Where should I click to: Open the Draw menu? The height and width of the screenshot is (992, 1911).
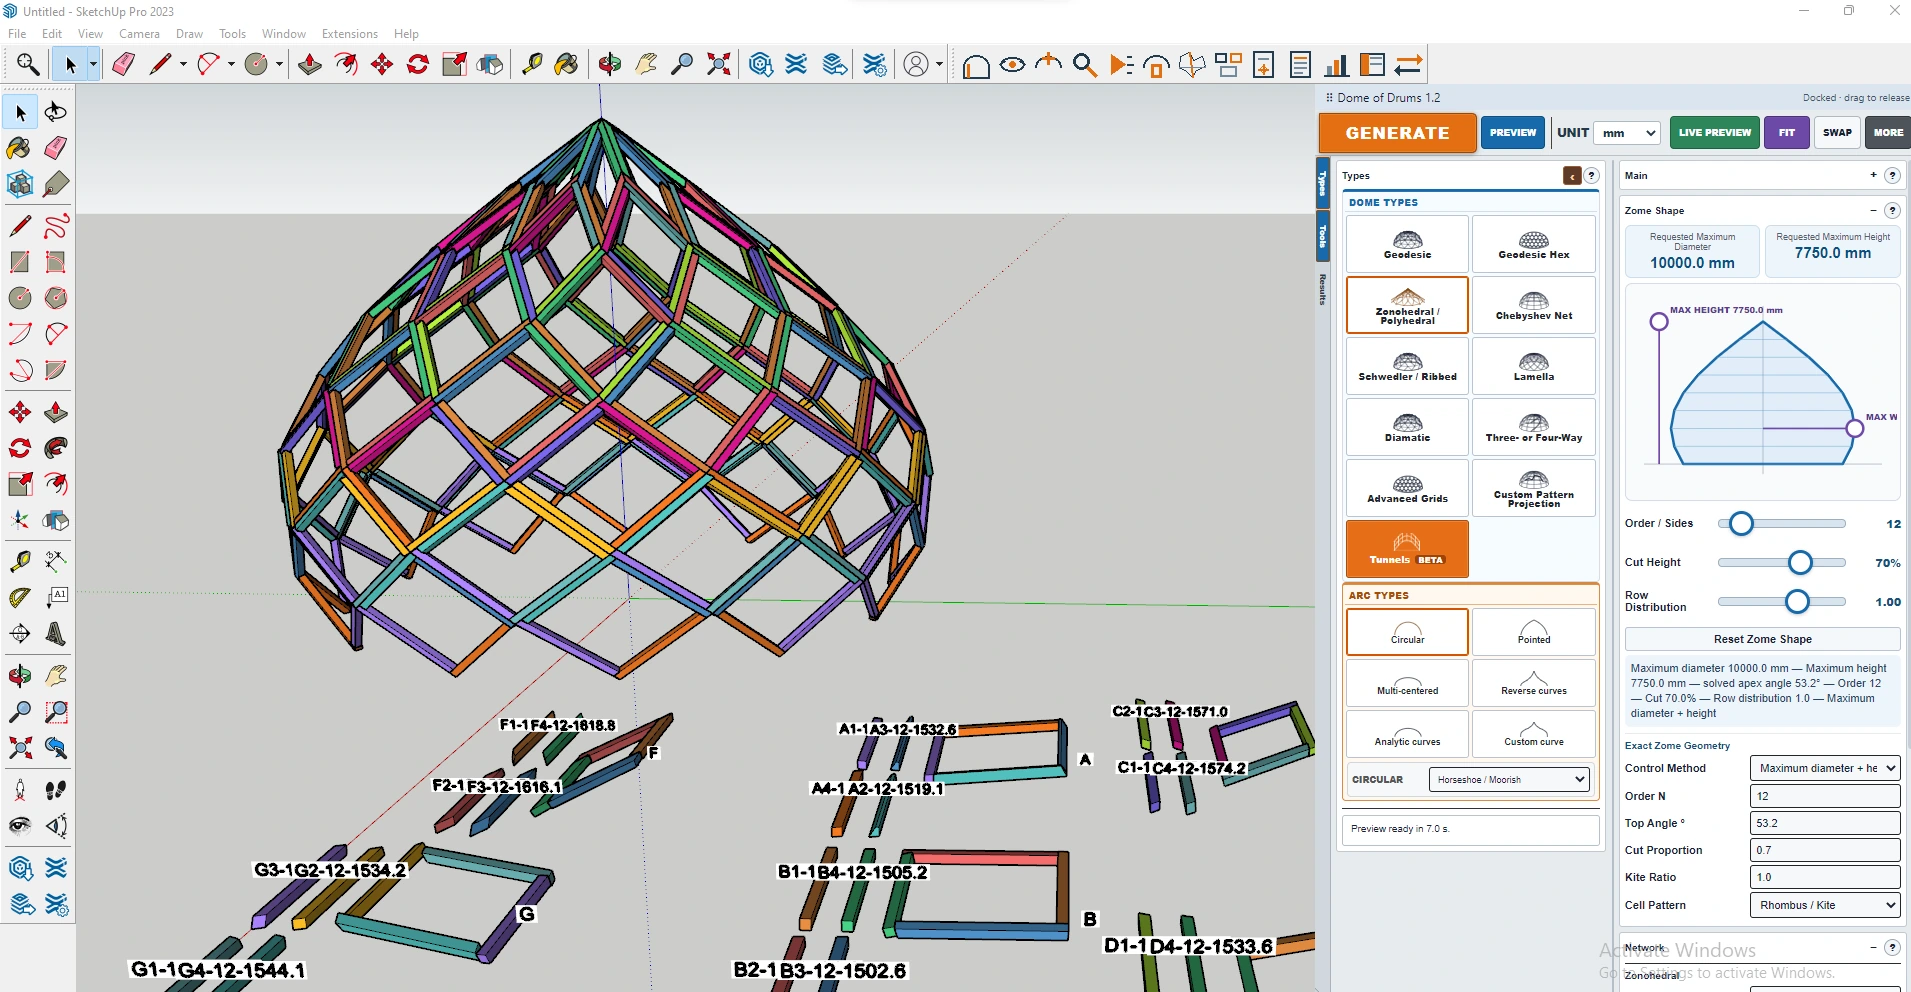point(189,34)
